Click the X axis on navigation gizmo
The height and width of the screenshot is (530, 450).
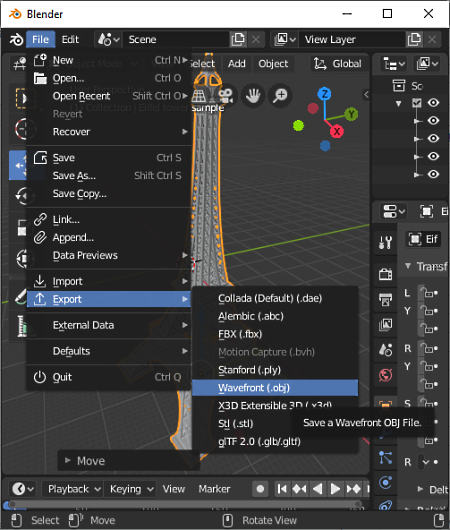pos(337,131)
